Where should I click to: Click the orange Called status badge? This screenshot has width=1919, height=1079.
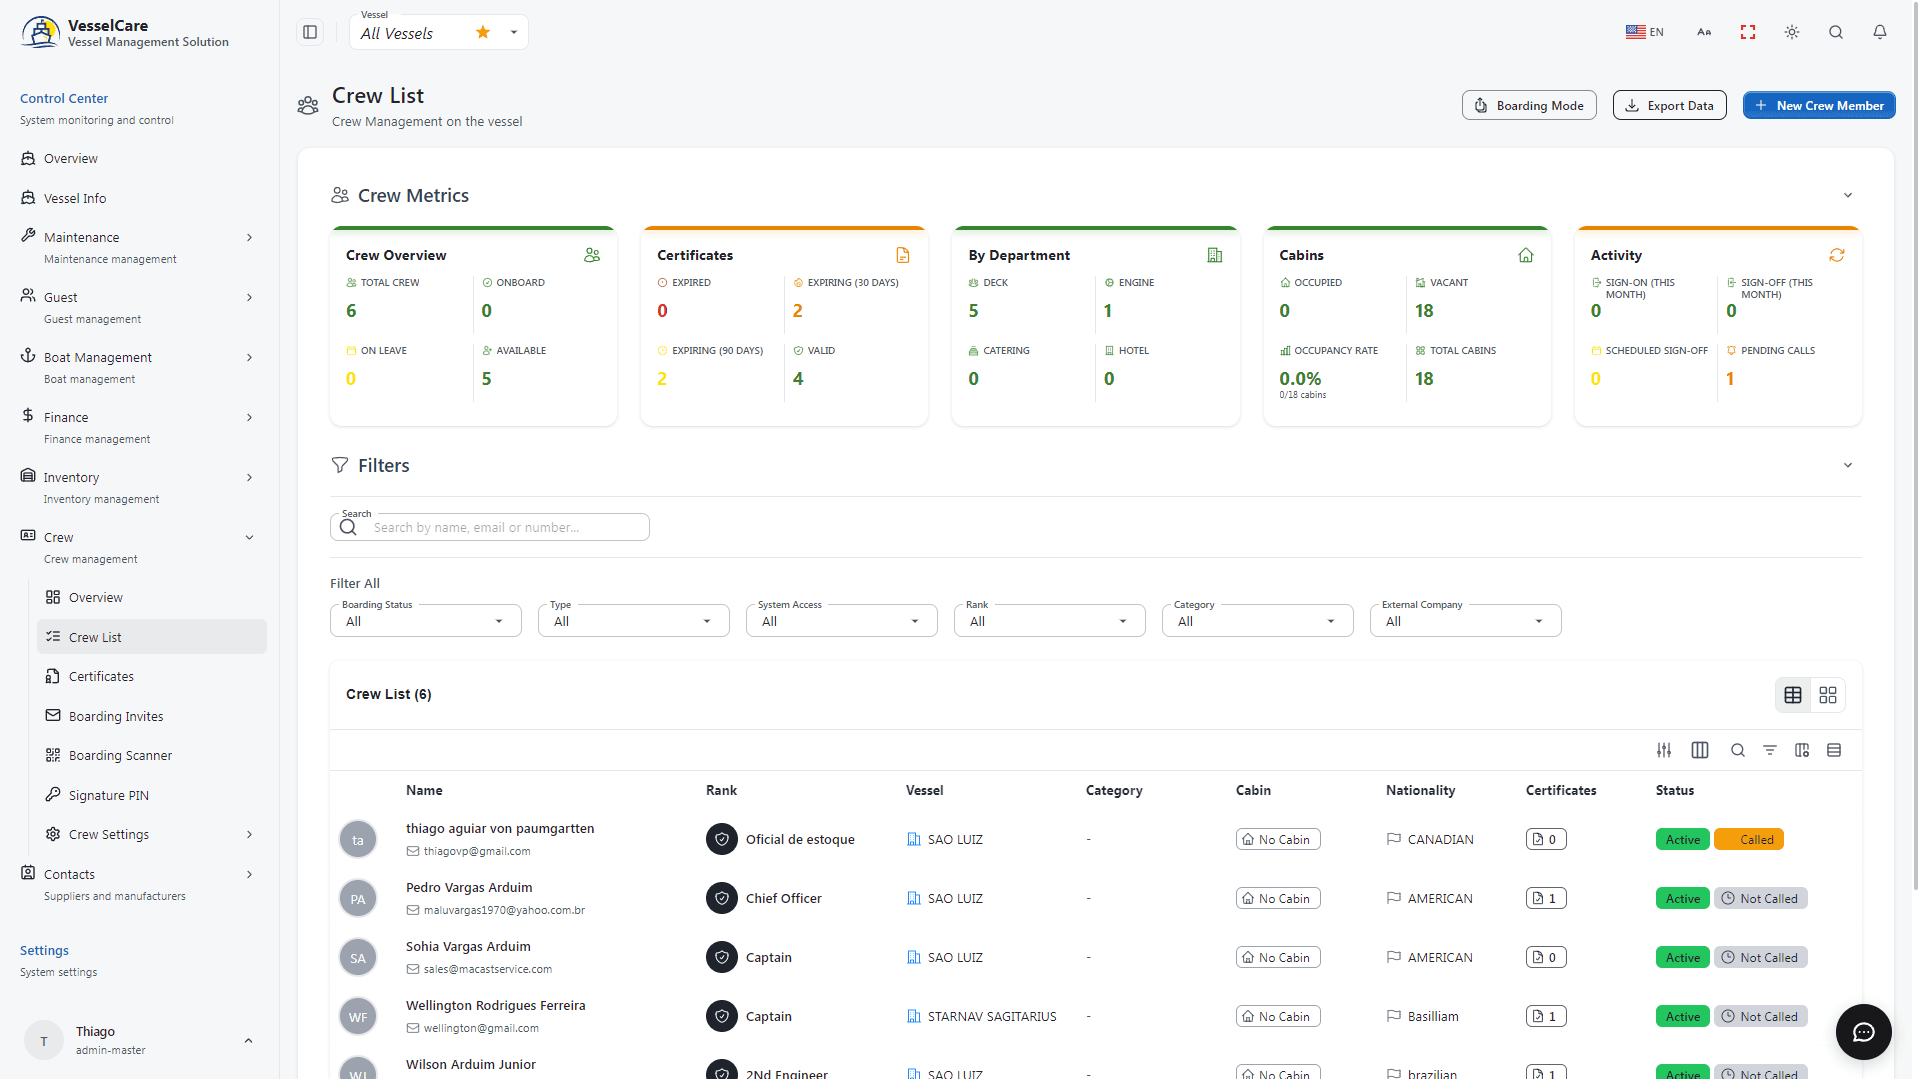pos(1749,840)
